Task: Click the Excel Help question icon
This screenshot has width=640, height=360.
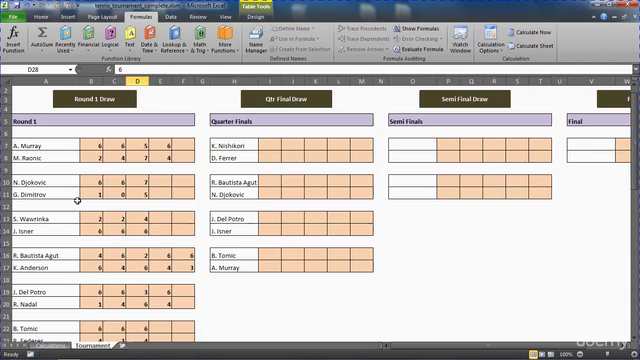Action: (604, 17)
